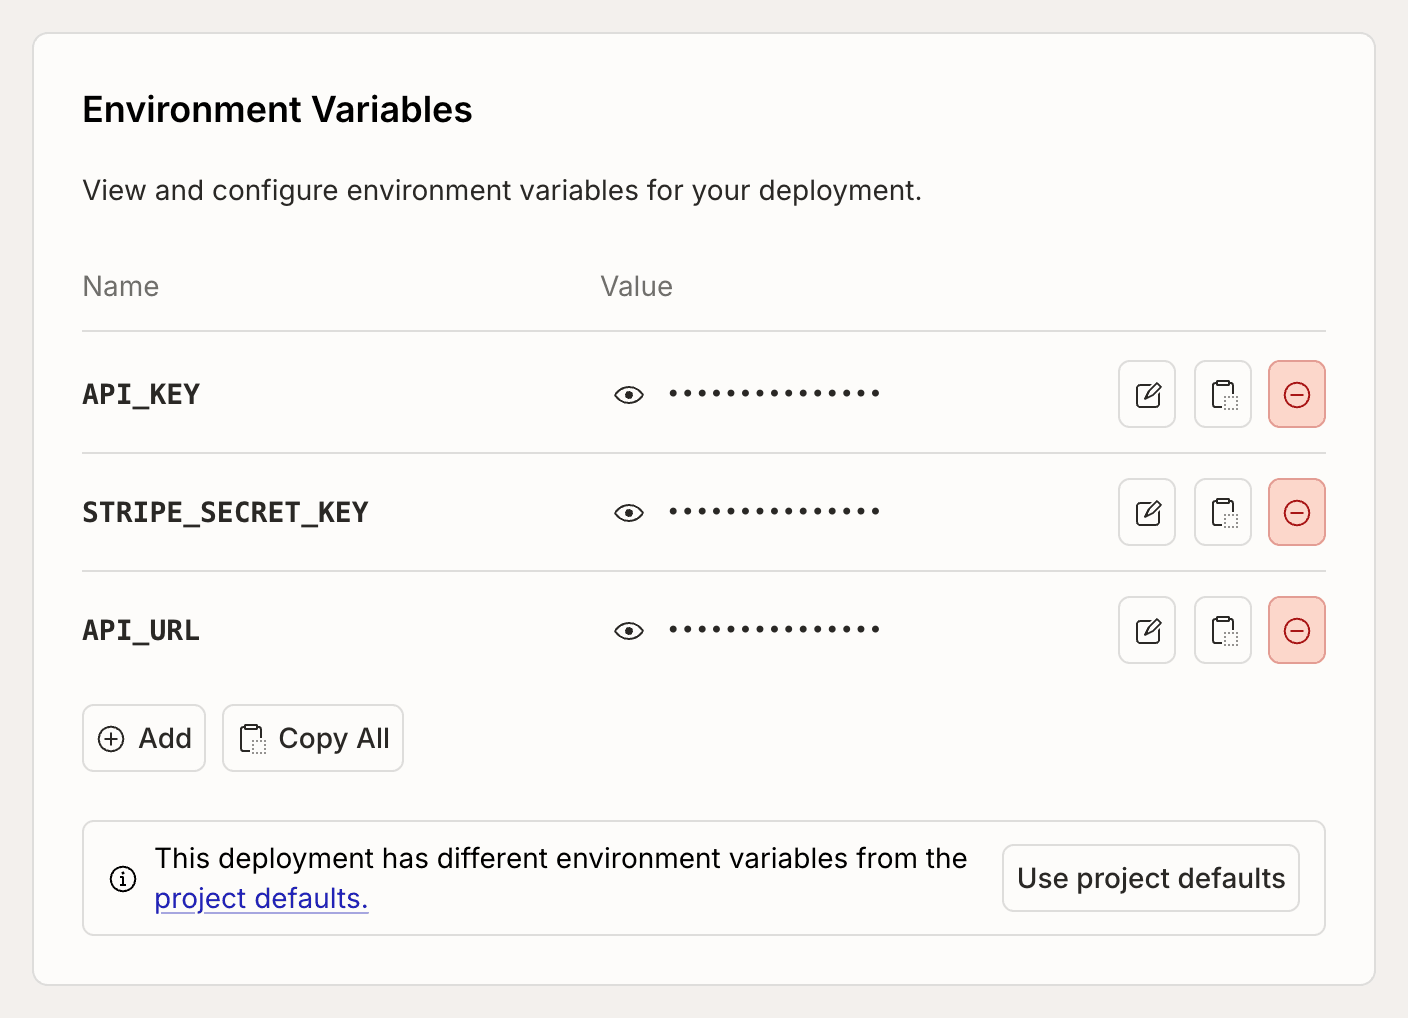Edit the STRIPE_SECRET_KEY variable

click(x=1147, y=512)
